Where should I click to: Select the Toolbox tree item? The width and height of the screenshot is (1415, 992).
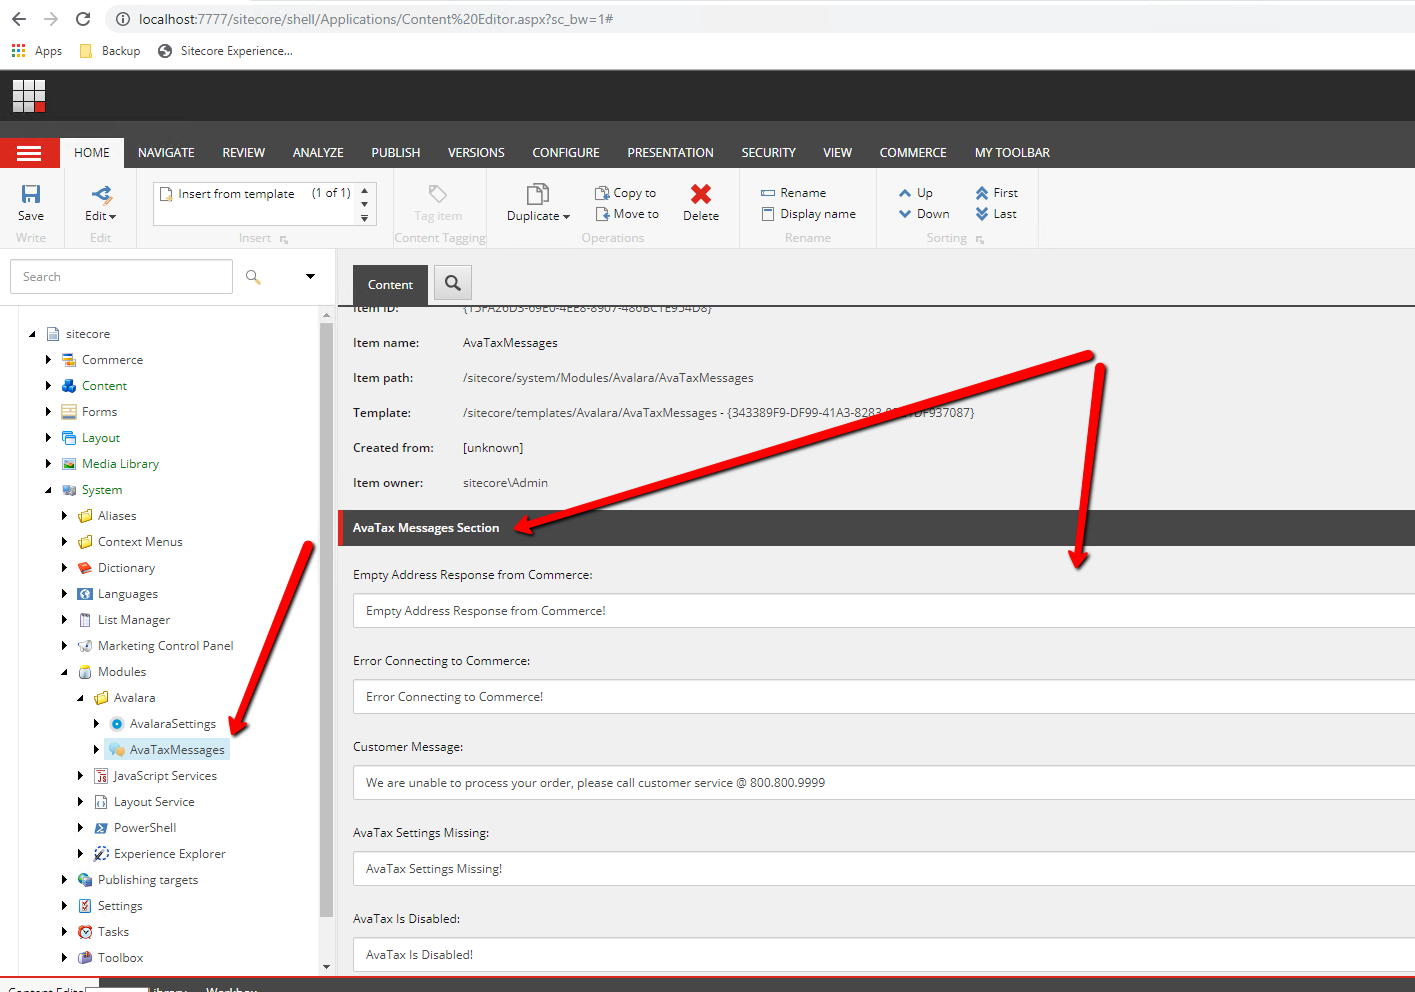pos(120,958)
